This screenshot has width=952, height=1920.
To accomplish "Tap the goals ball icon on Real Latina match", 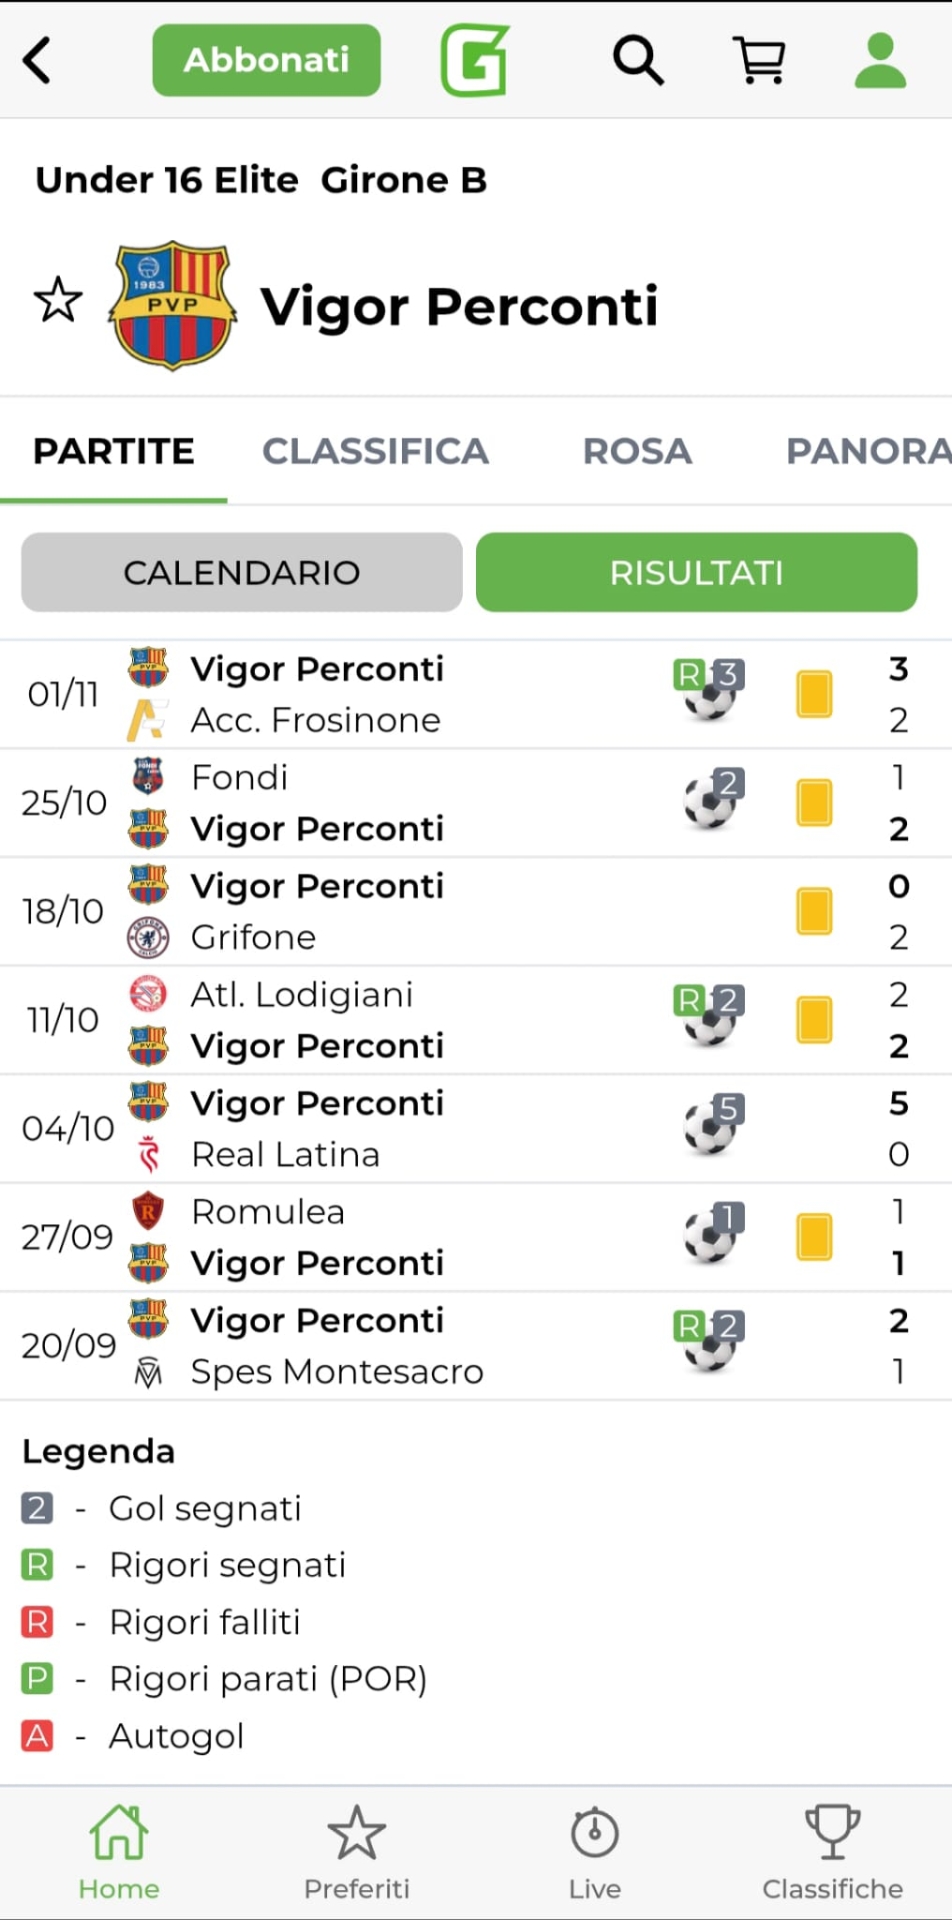I will pyautogui.click(x=712, y=1126).
